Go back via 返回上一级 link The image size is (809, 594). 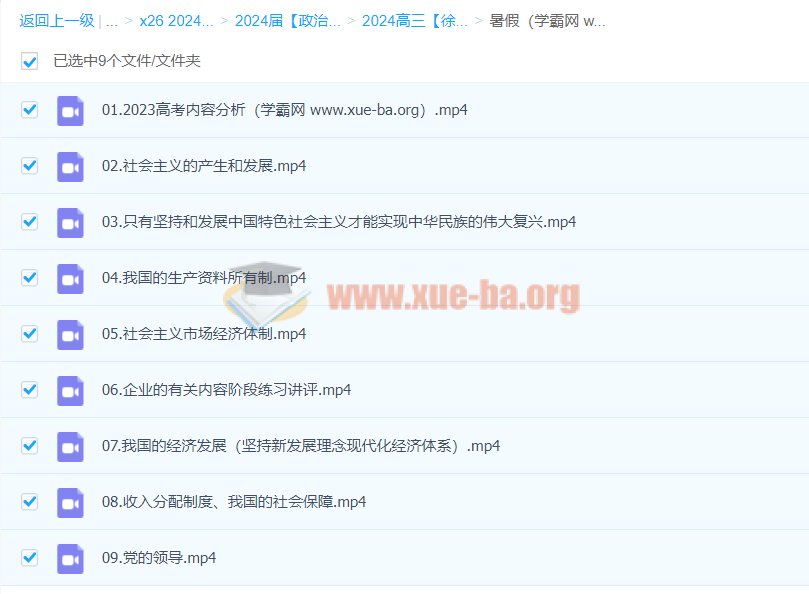pos(56,21)
